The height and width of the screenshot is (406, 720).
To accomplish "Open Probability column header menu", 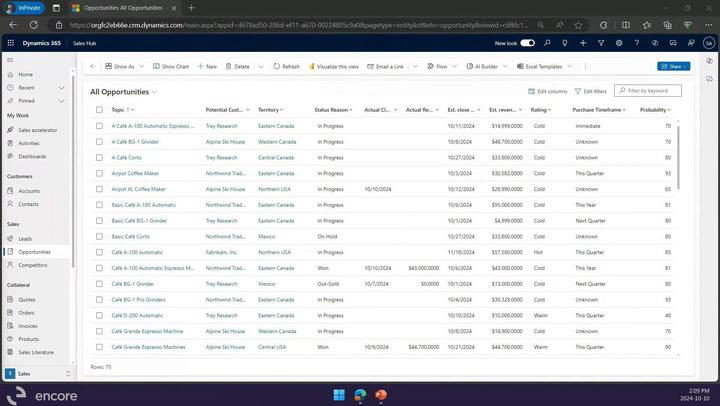I will (655, 110).
